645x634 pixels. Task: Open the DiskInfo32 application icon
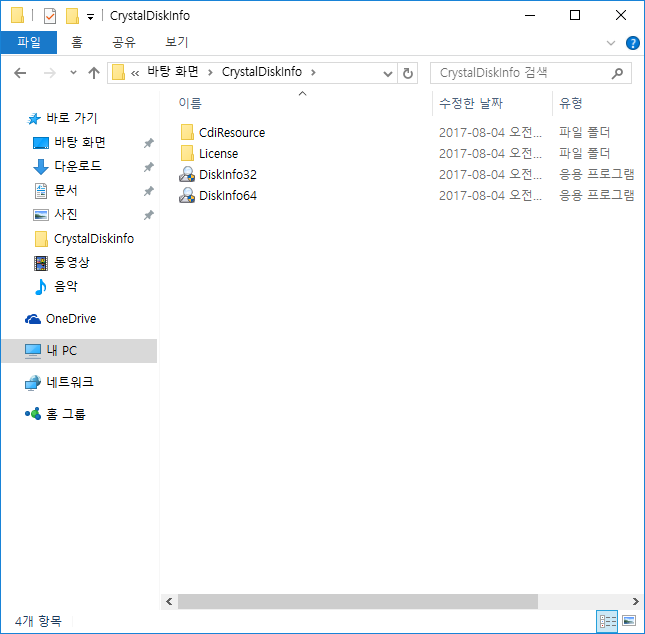click(187, 174)
